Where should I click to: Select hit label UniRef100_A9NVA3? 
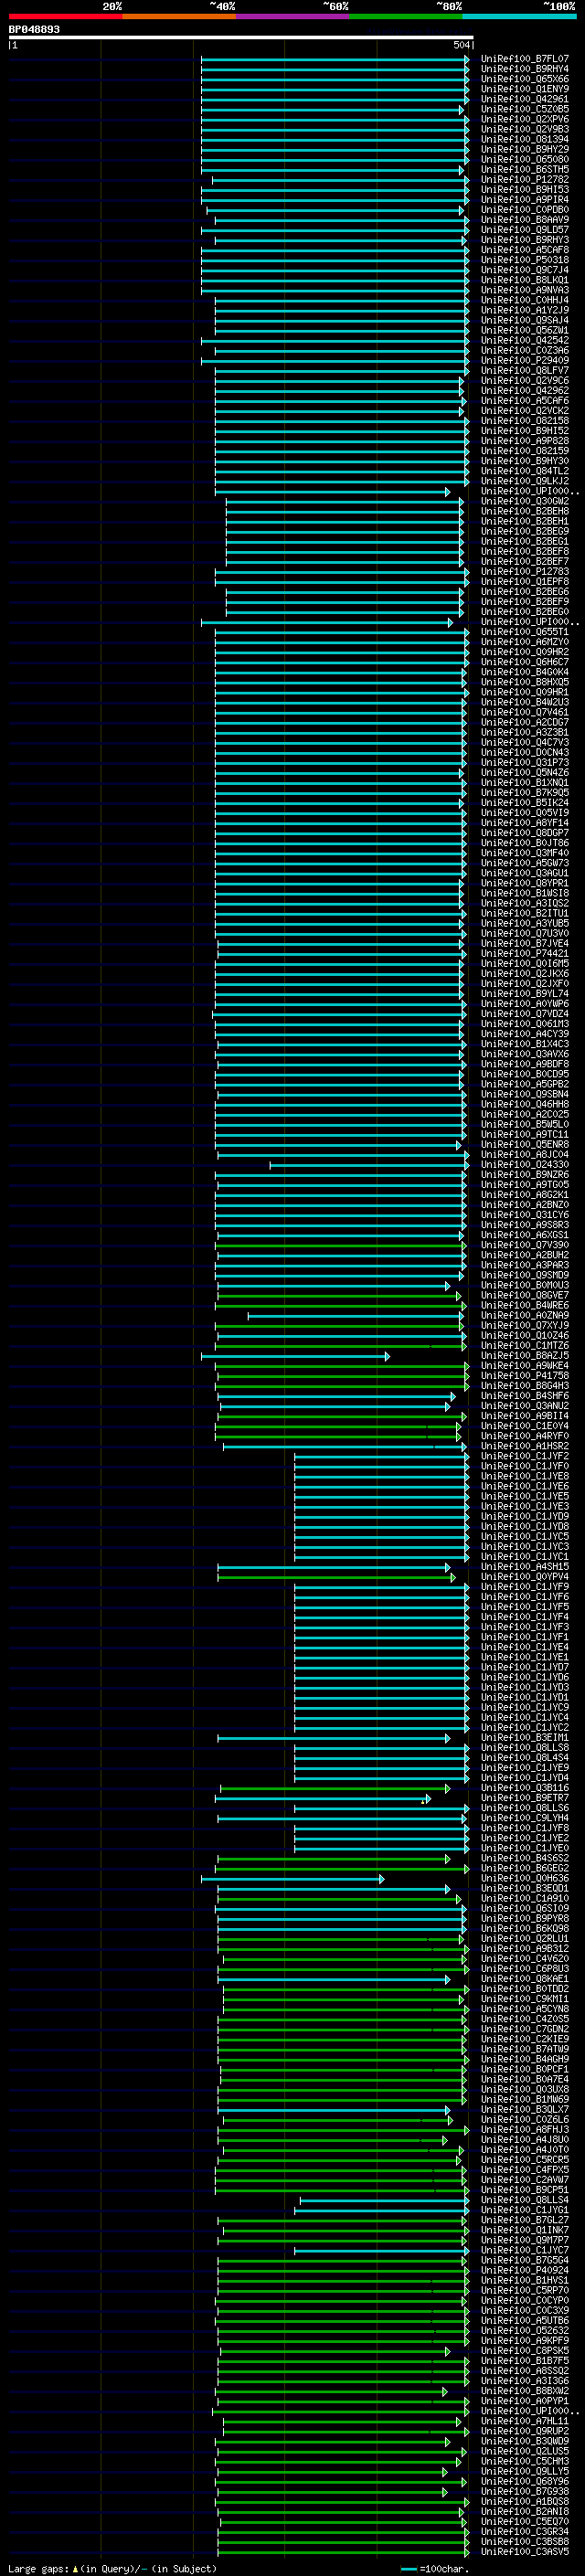tap(524, 290)
